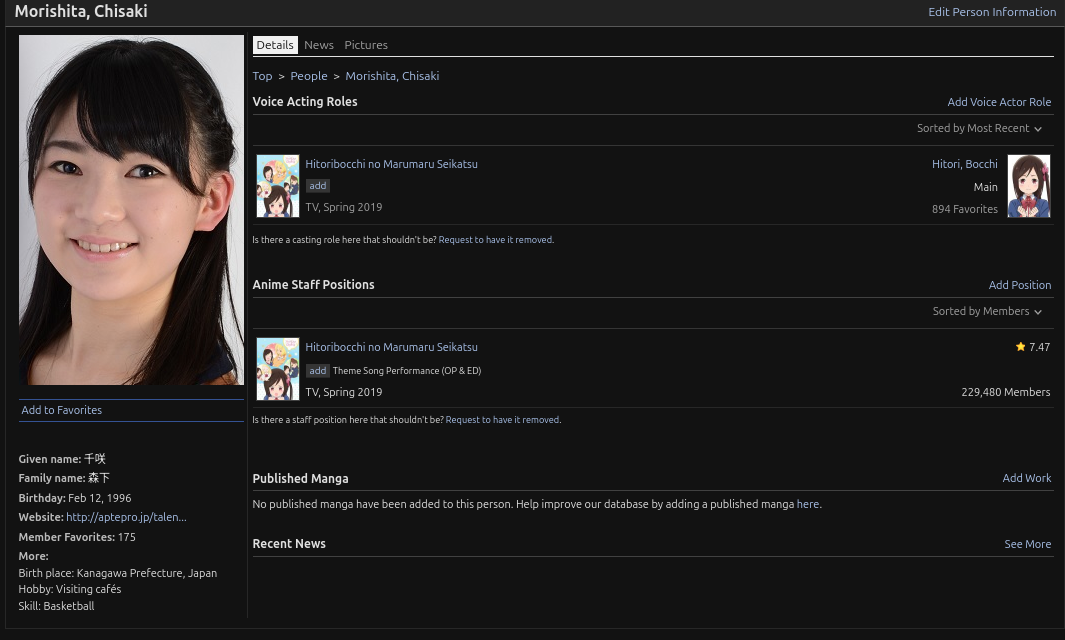1065x640 pixels.
Task: Open the Details tab
Action: point(275,45)
